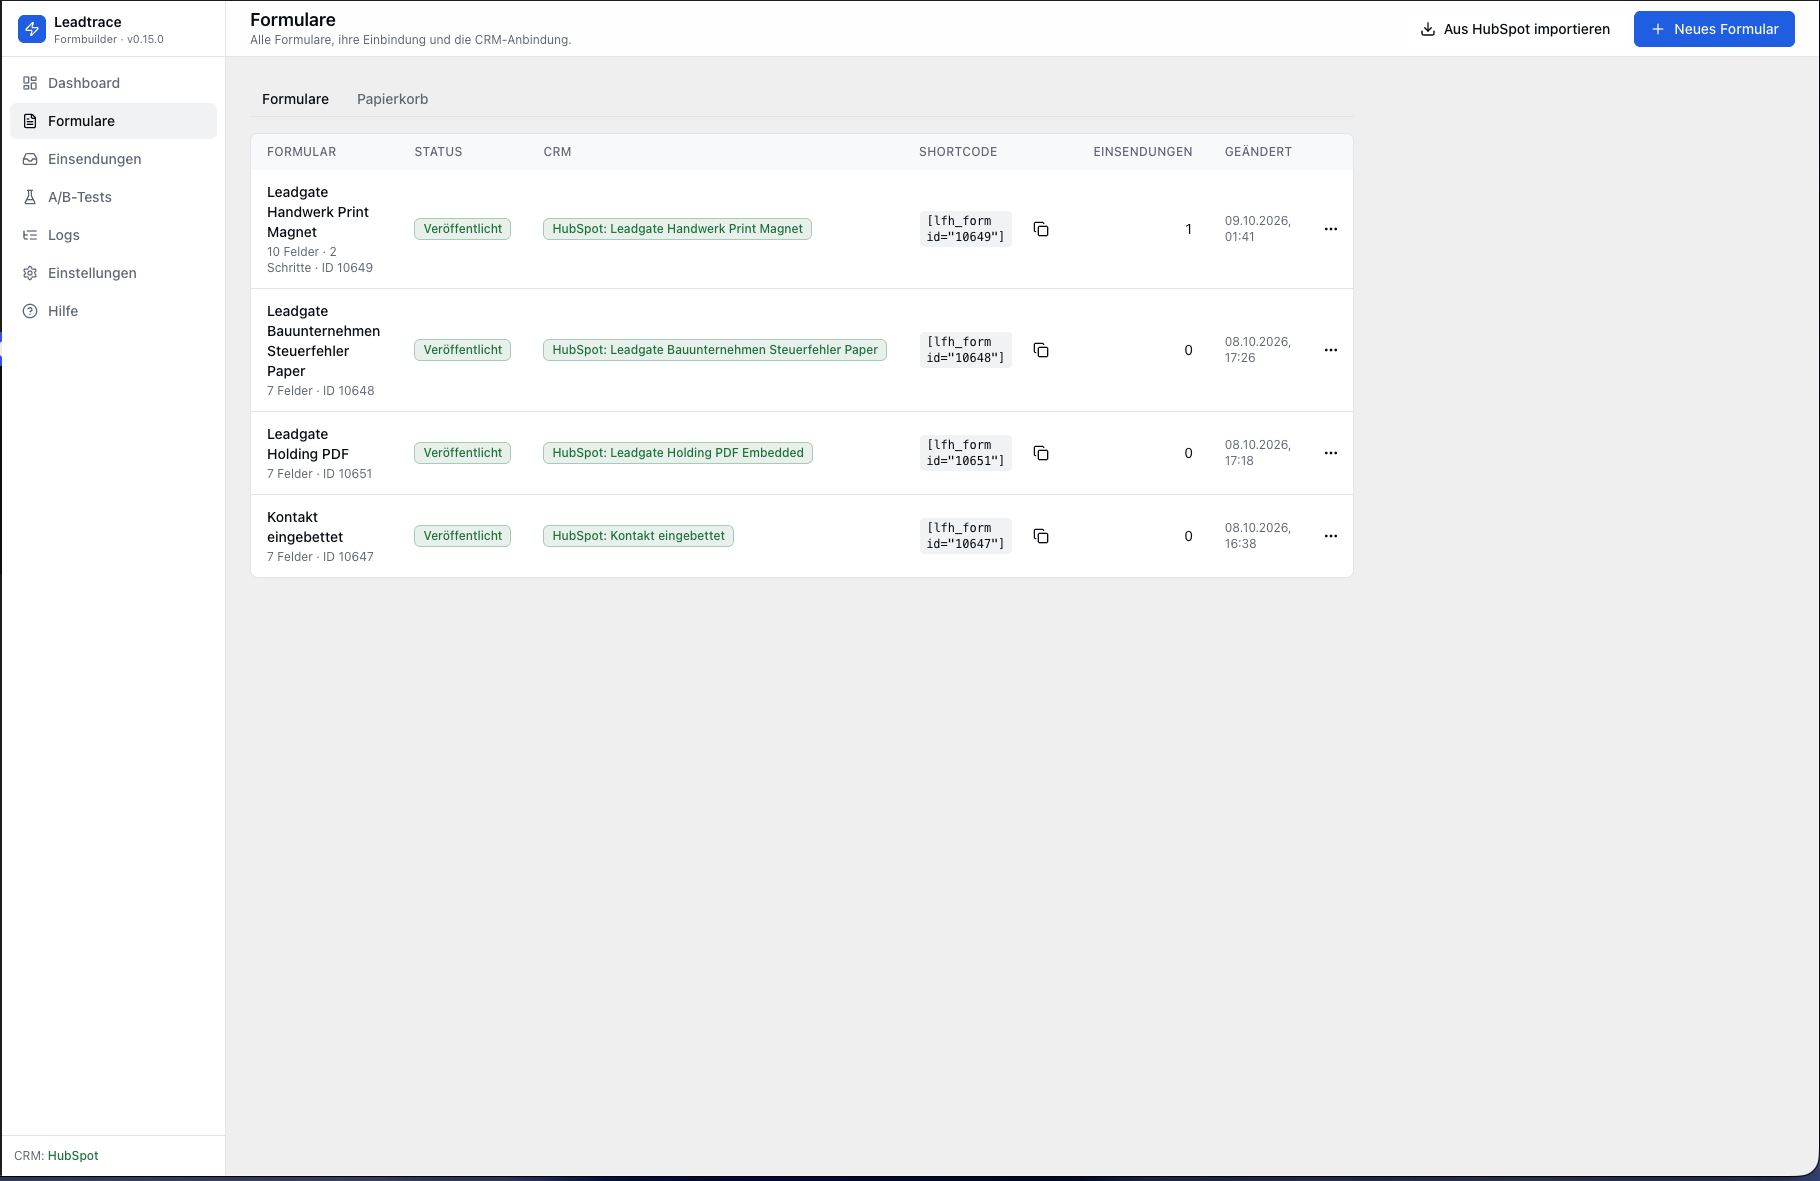This screenshot has height=1181, width=1820.
Task: Open more options for Leadgate Holding PDF
Action: coord(1331,453)
